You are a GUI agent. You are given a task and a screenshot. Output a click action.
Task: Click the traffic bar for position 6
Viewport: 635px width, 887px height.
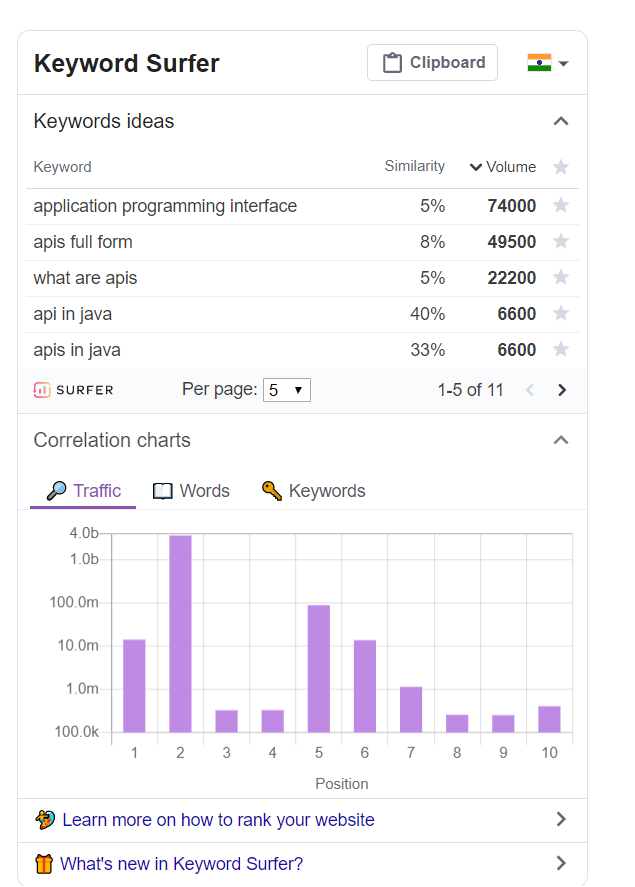click(365, 686)
